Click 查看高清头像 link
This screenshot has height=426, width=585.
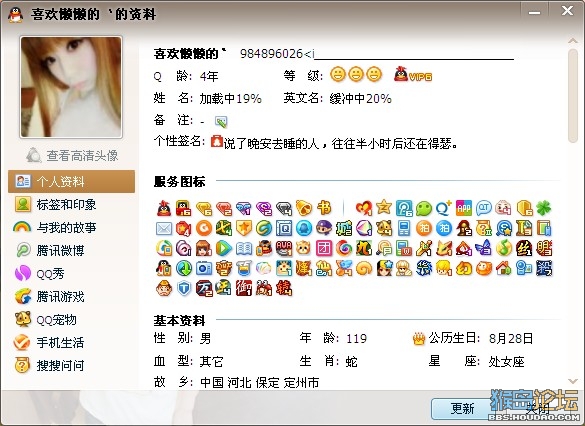(72, 155)
